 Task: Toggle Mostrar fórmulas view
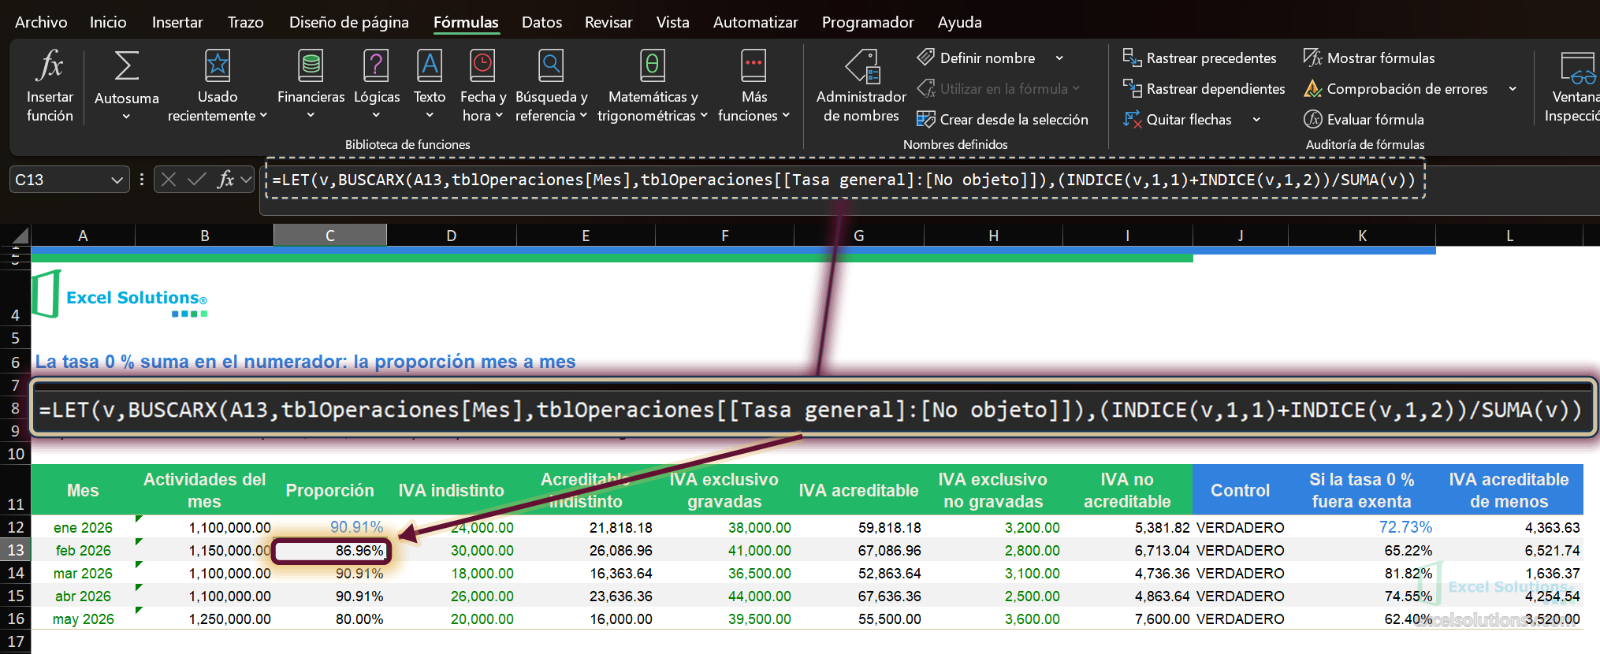(x=1369, y=58)
